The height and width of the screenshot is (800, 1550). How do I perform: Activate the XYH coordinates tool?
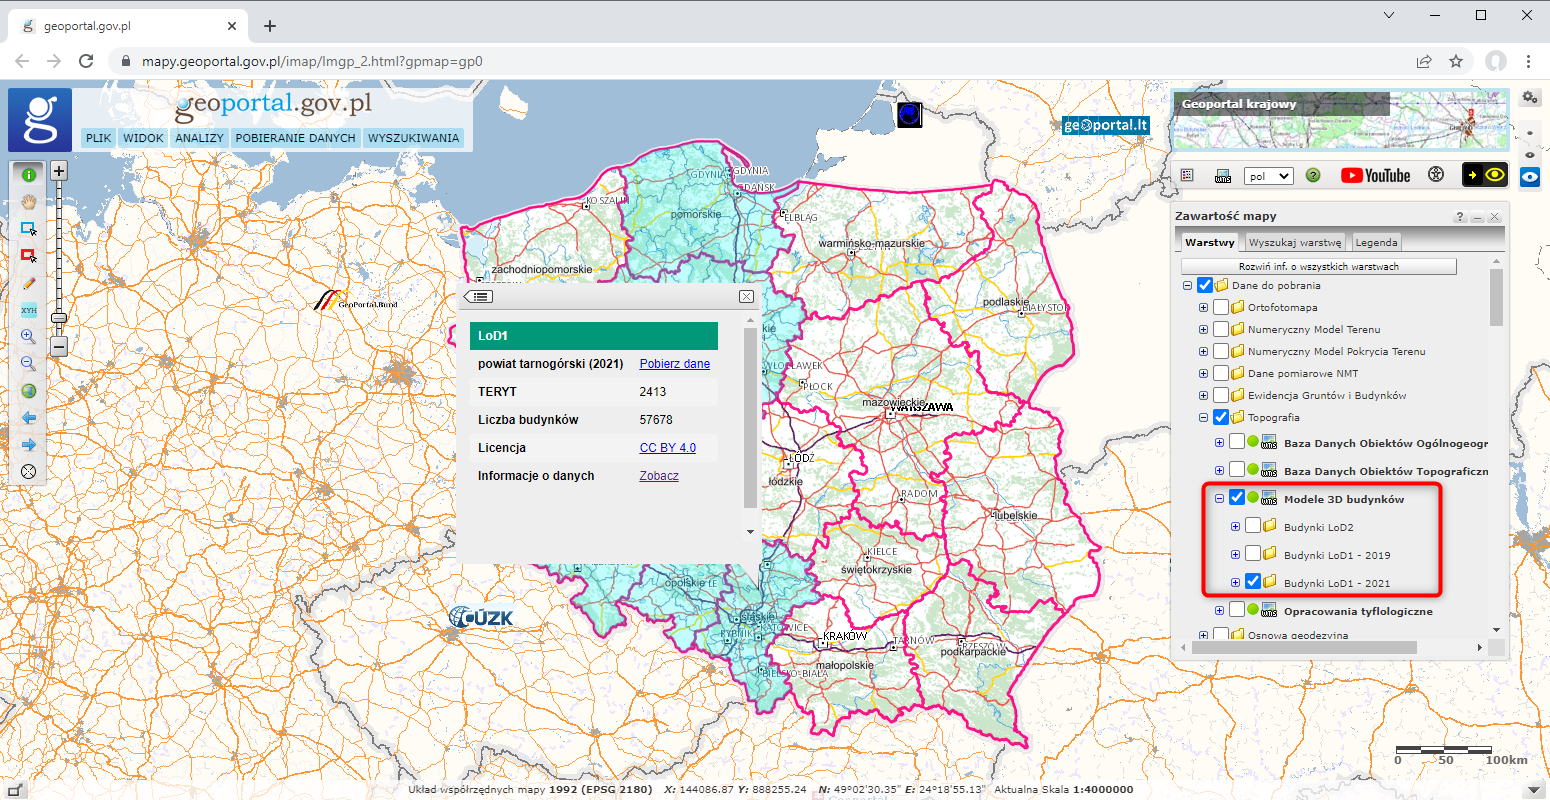pyautogui.click(x=28, y=310)
